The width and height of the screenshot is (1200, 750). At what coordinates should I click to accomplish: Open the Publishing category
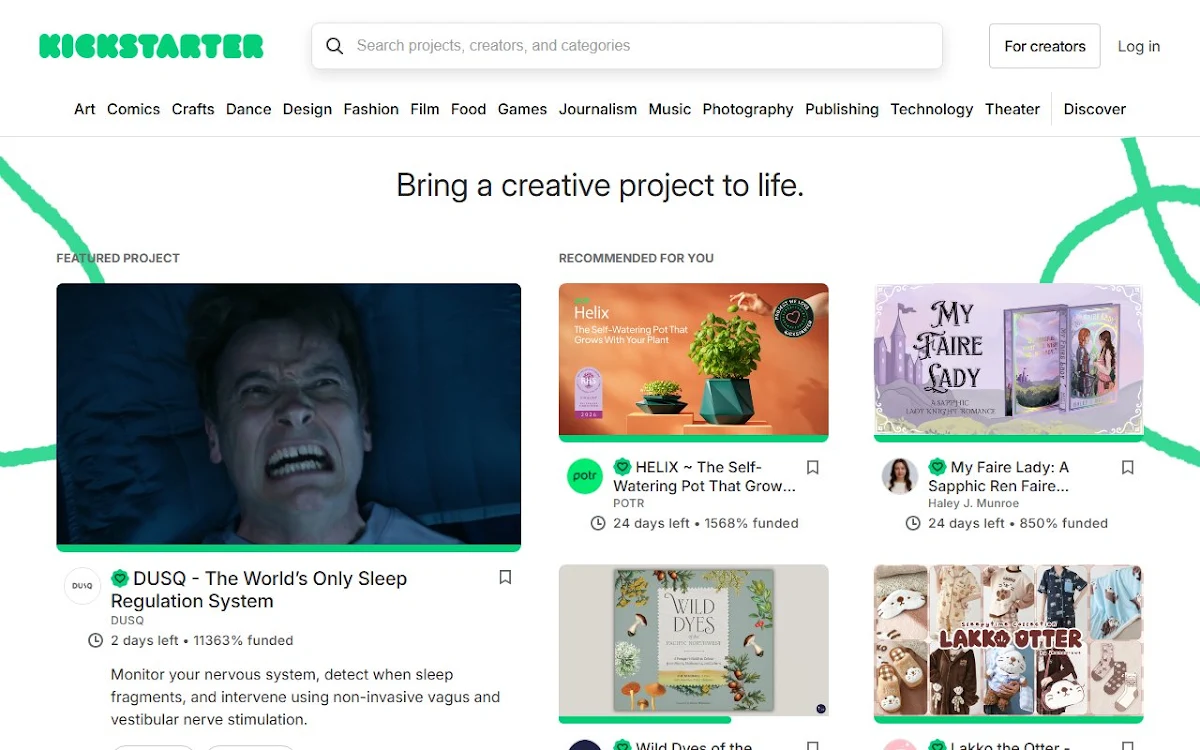(842, 109)
